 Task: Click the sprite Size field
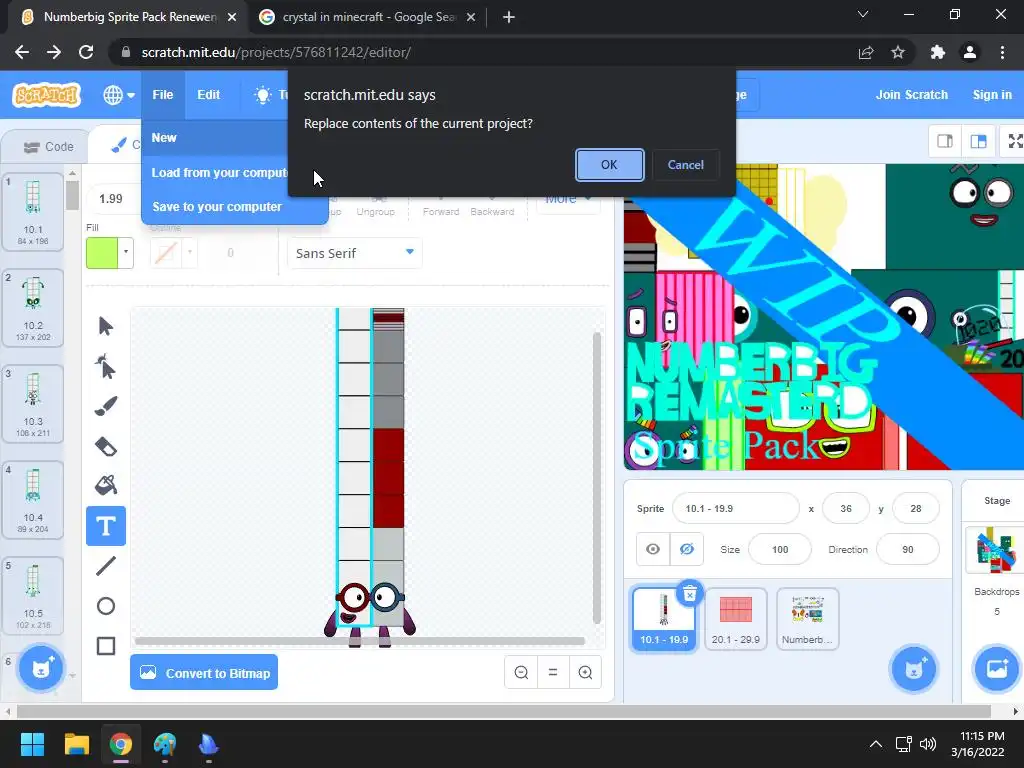780,549
